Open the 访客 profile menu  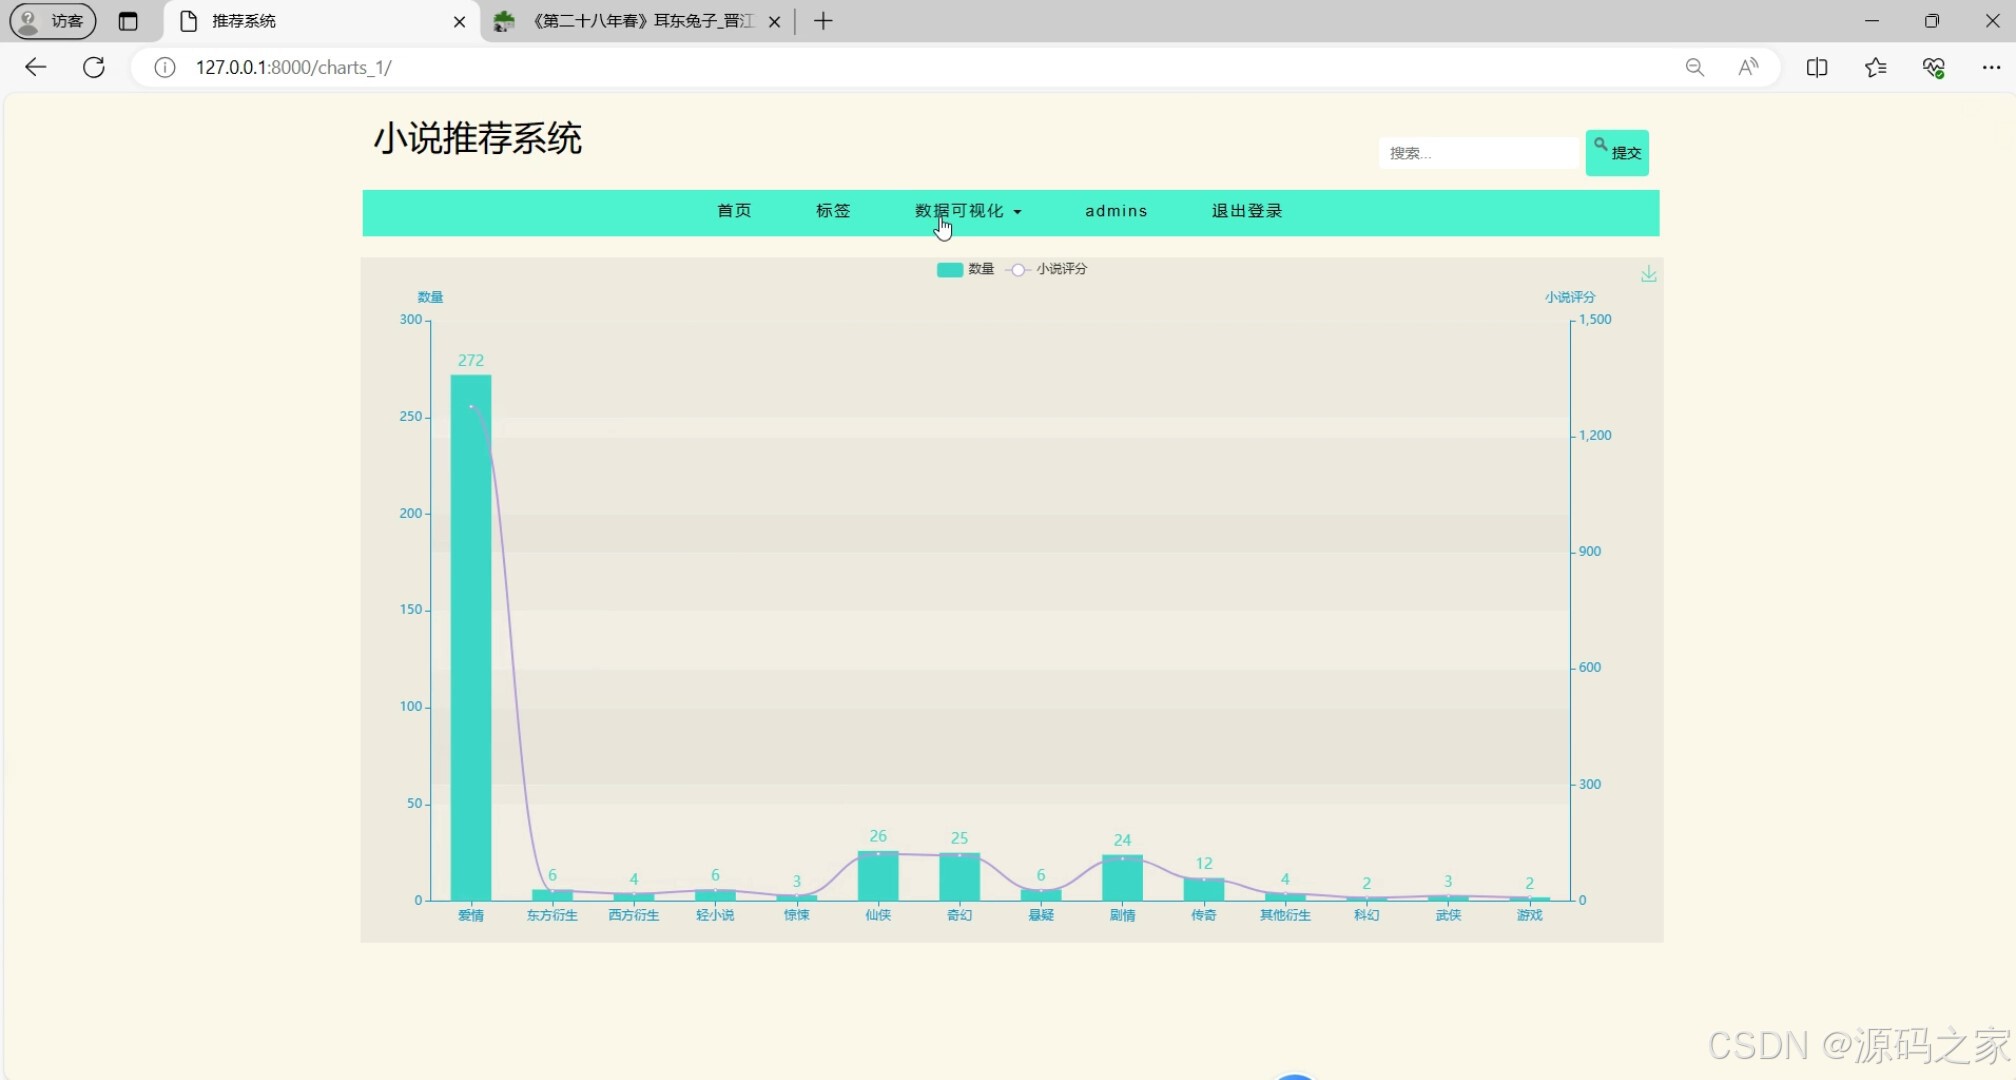(x=53, y=21)
